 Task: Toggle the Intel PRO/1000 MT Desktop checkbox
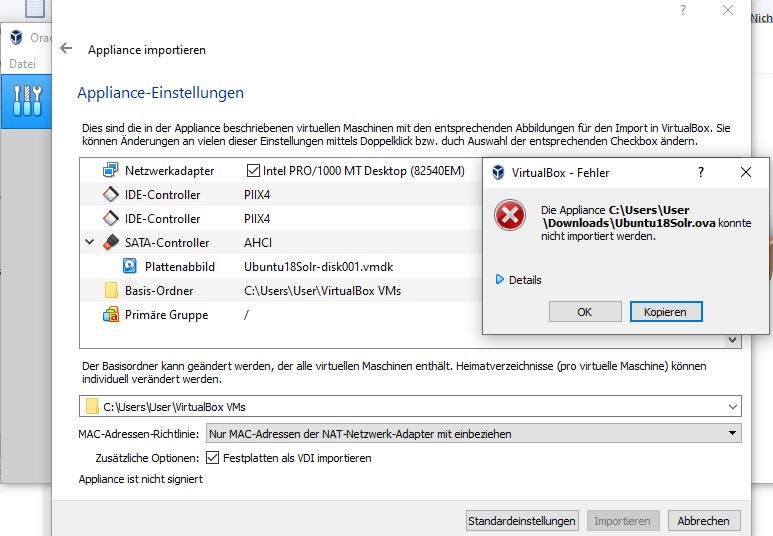[253, 171]
